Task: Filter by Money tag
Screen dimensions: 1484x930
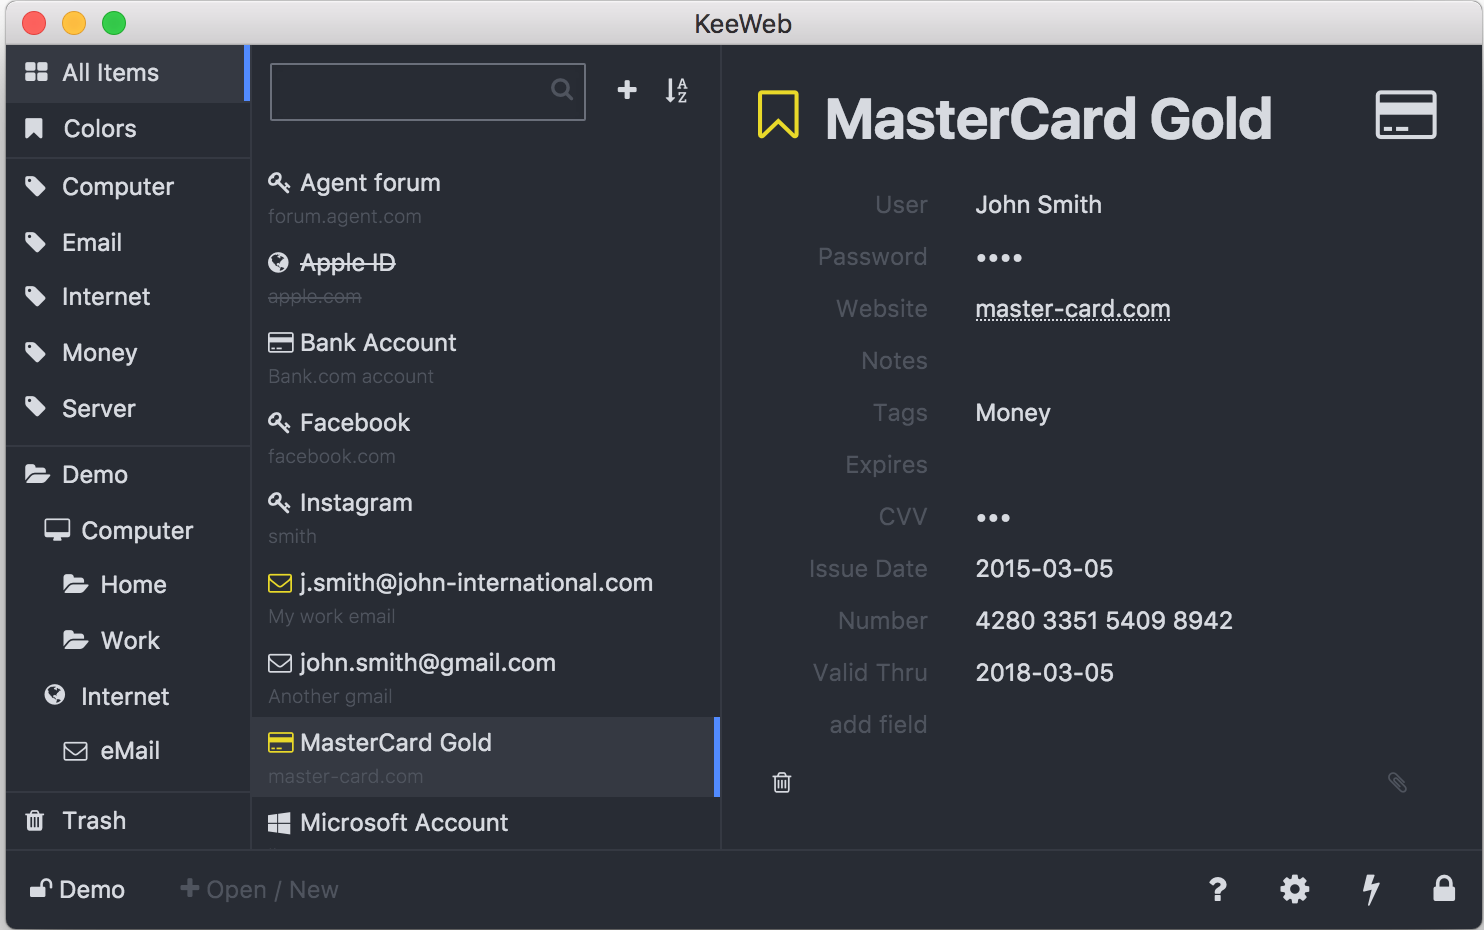Action: [x=128, y=352]
